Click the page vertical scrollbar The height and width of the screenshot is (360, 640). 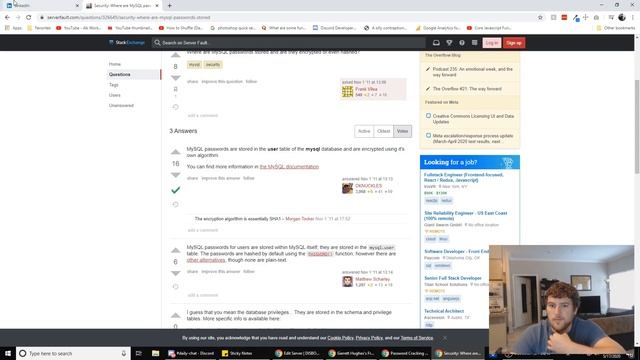pos(637,127)
